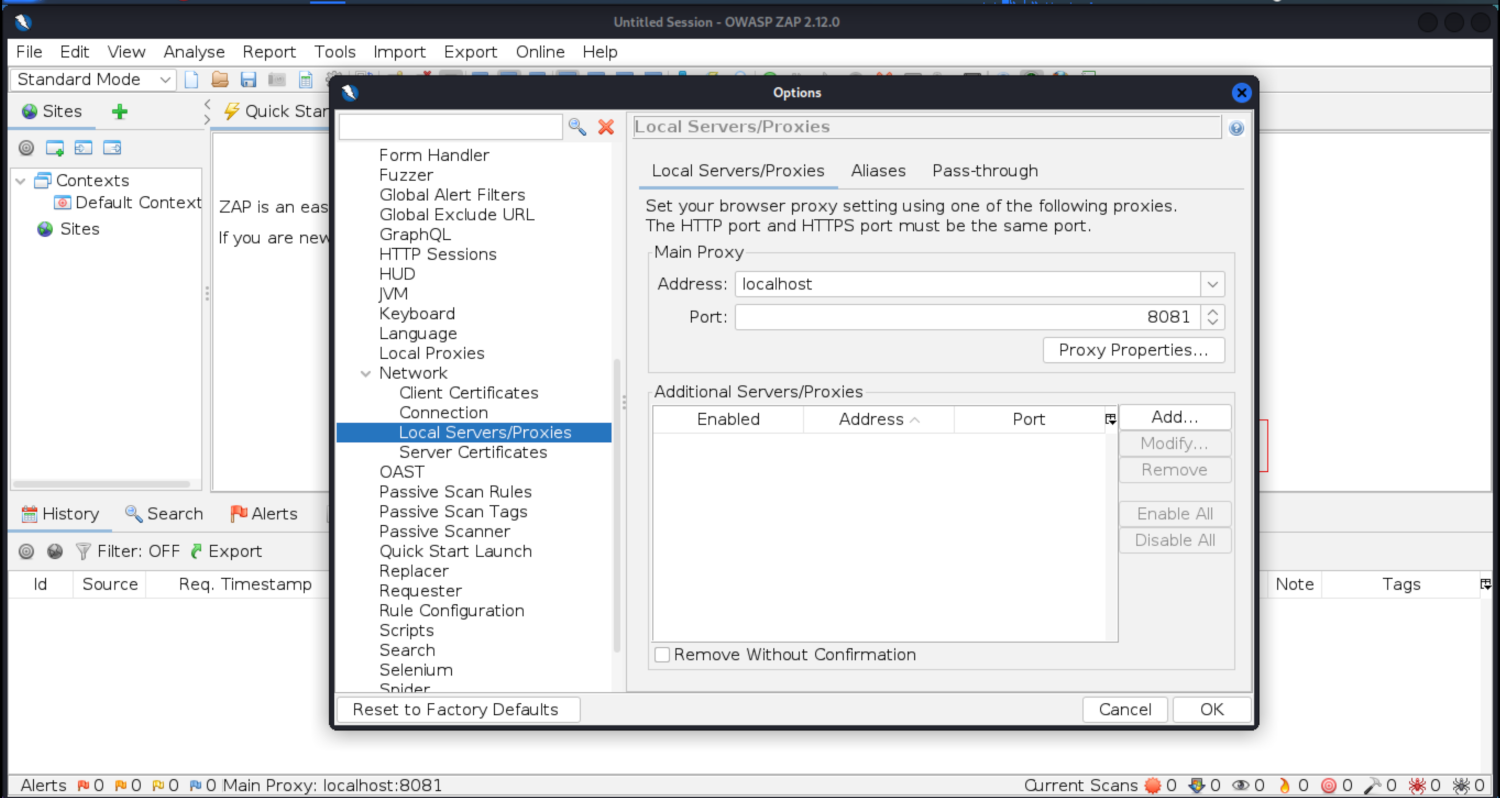Click the Export Context icon in Sites toolbar
The width and height of the screenshot is (1500, 798).
112,148
